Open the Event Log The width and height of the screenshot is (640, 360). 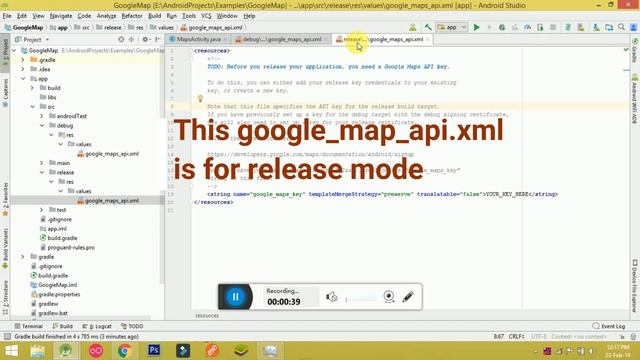tap(609, 326)
